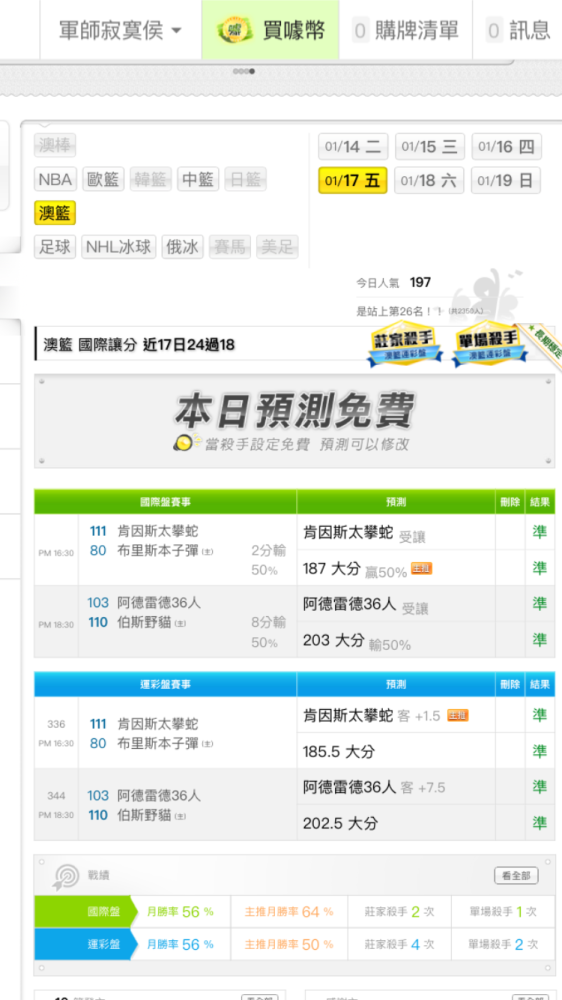Click the 買噱幣 button

coord(270,30)
